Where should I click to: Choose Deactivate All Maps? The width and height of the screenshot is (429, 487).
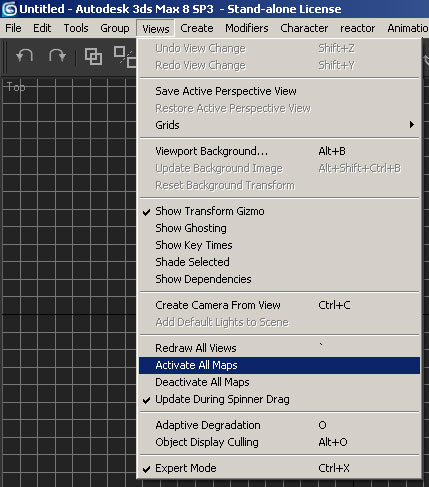[279, 382]
